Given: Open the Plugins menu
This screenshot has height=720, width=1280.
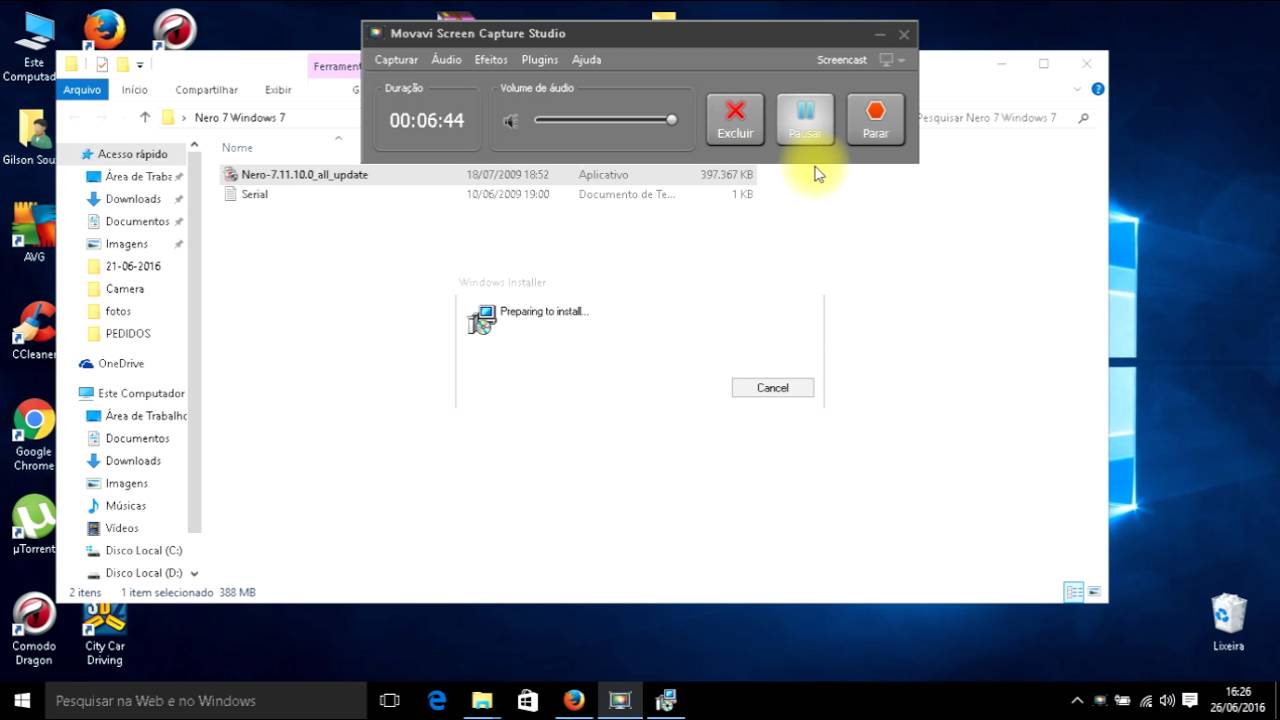Looking at the screenshot, I should click(540, 60).
